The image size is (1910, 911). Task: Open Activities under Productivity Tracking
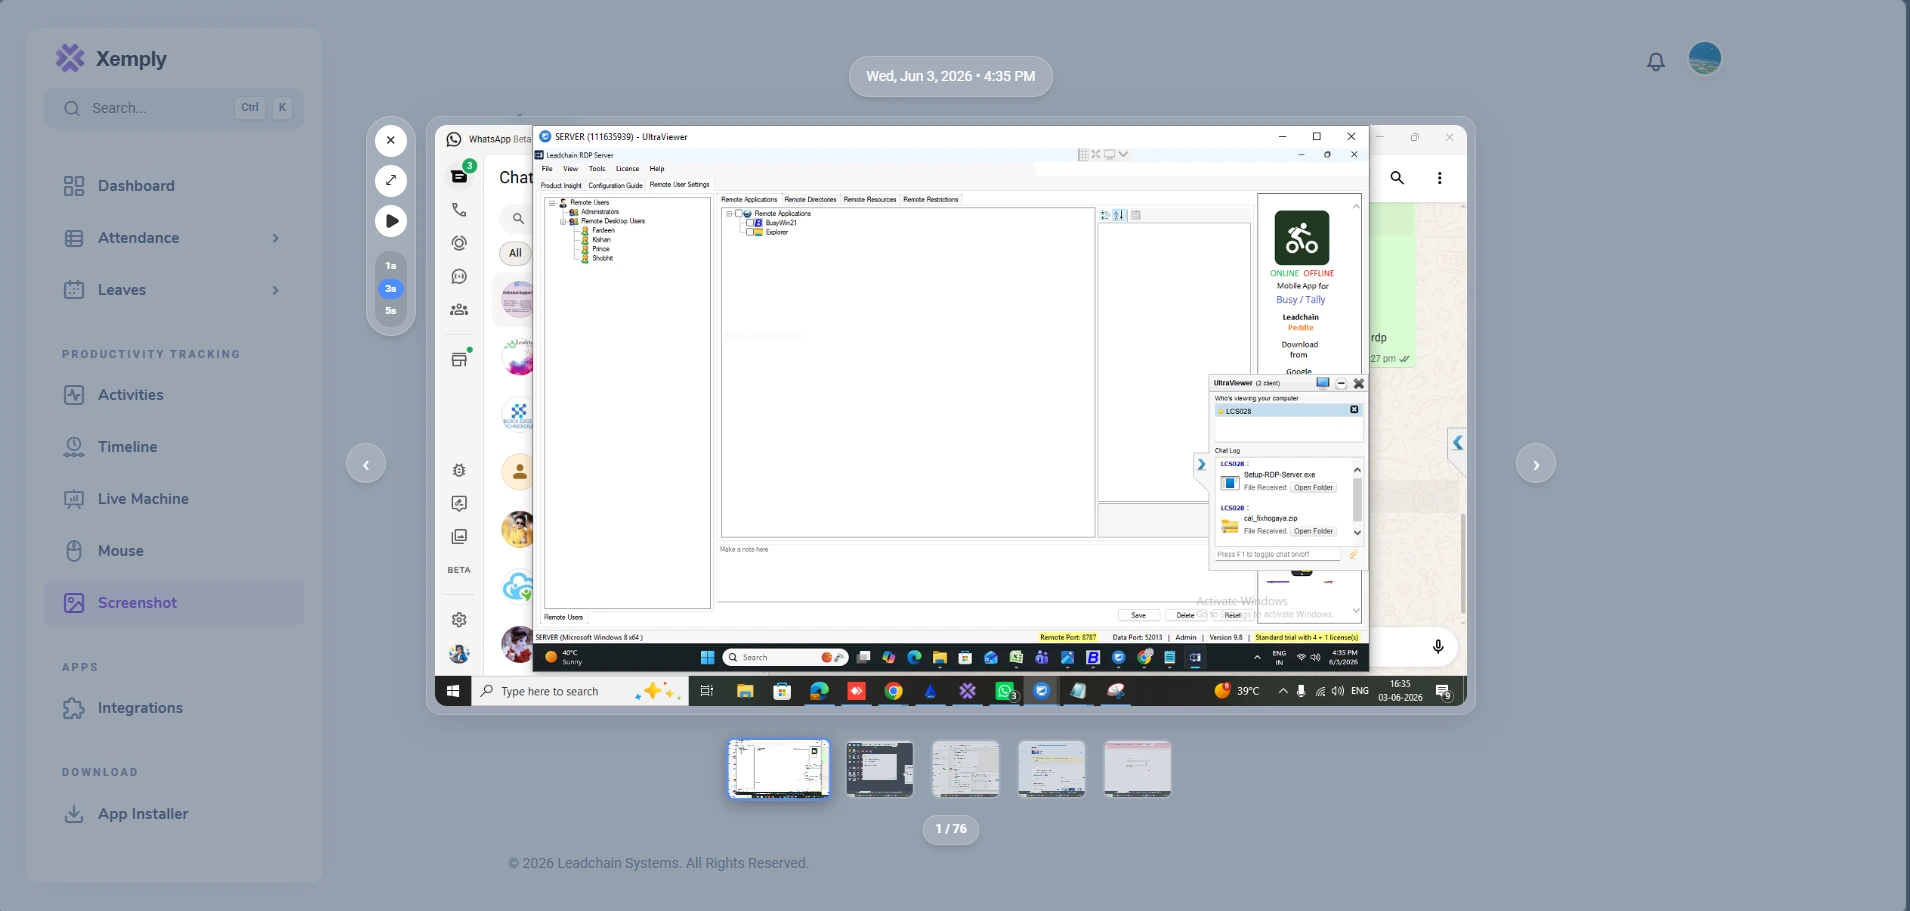174,395
